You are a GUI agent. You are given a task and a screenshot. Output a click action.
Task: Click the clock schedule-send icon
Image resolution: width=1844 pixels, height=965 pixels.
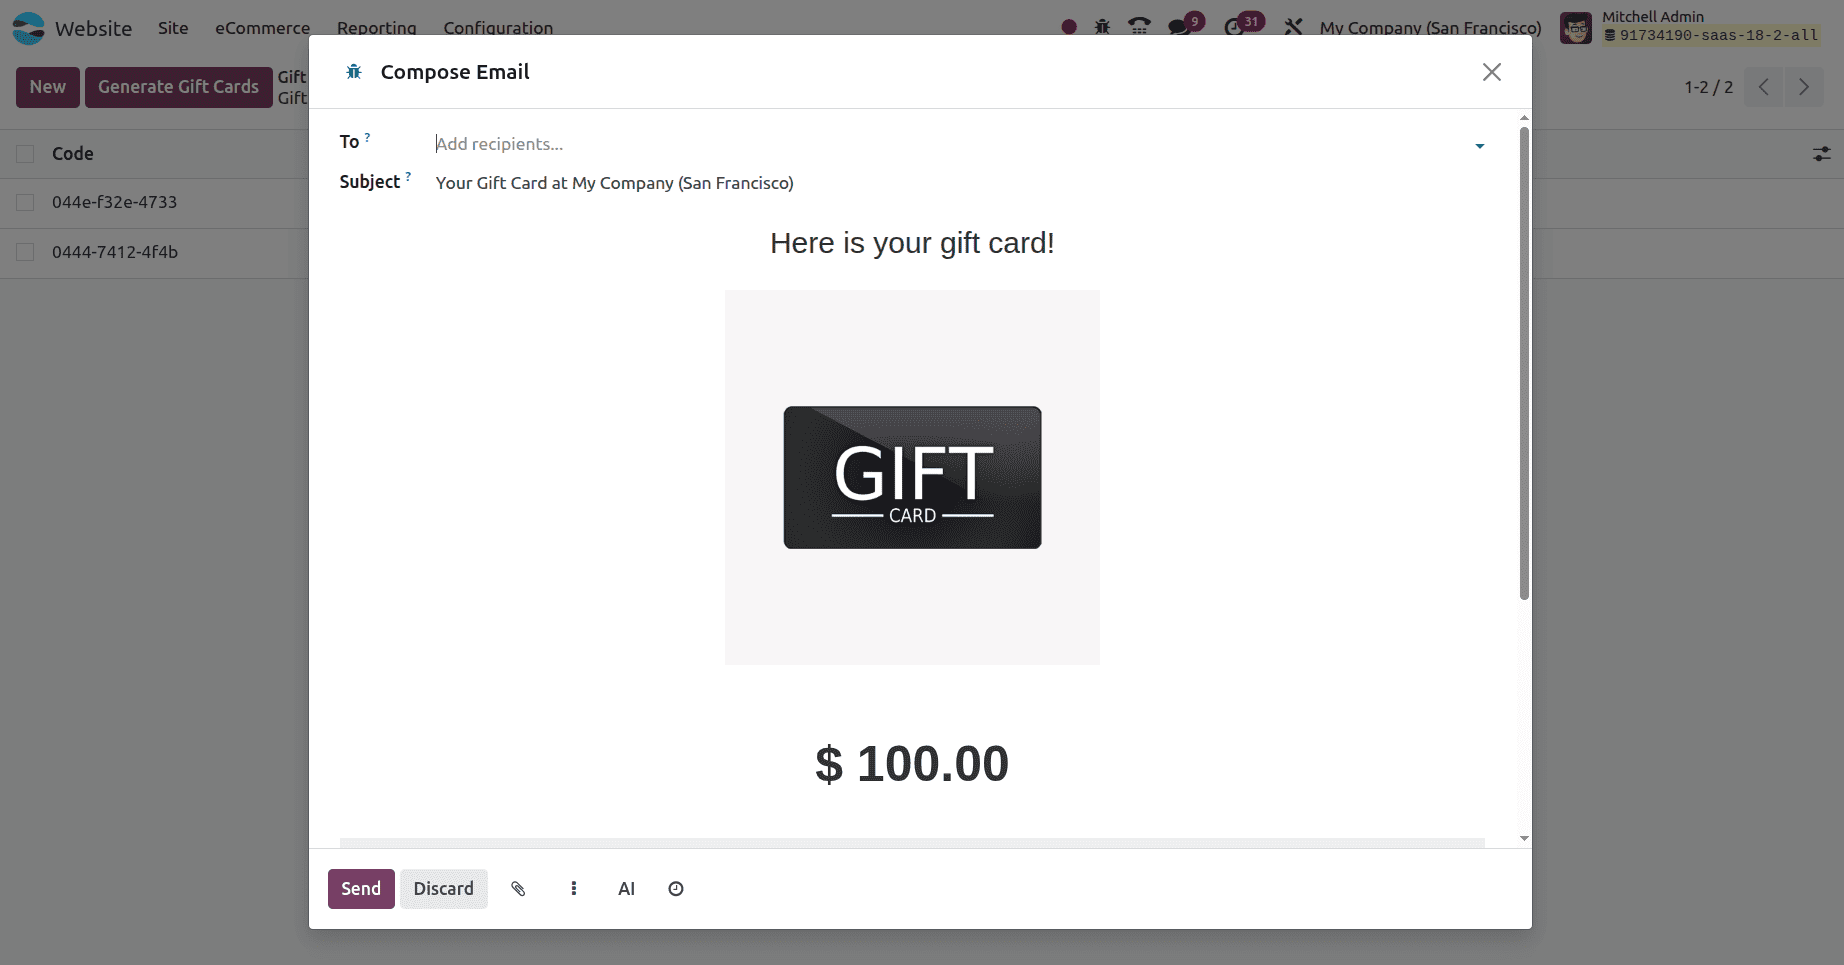point(676,889)
